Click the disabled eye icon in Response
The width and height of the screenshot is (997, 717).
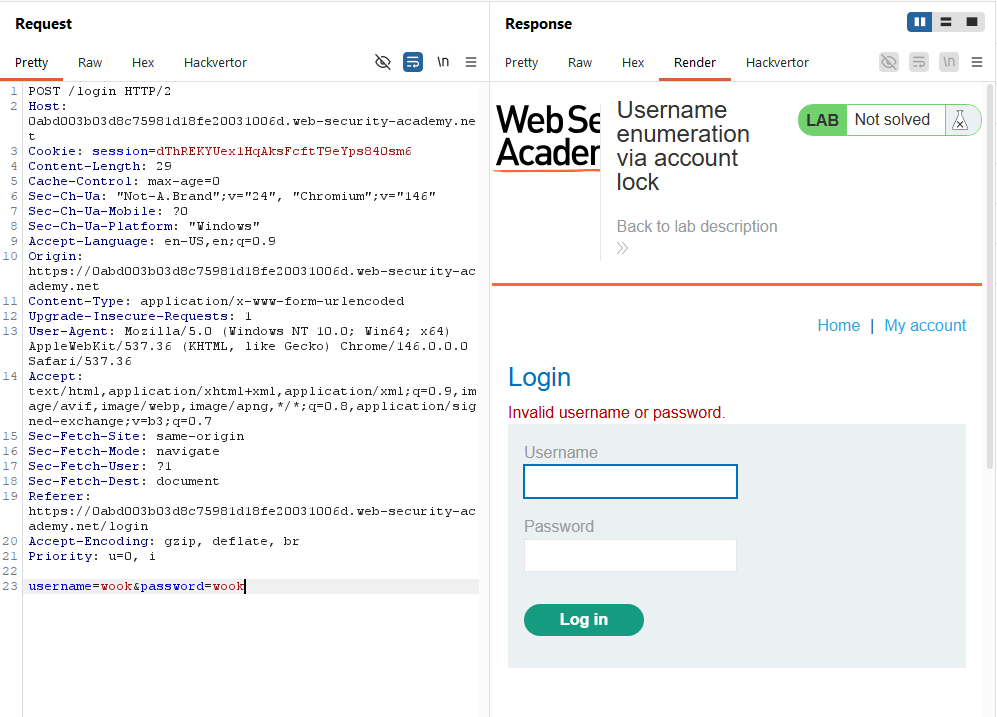click(x=889, y=62)
